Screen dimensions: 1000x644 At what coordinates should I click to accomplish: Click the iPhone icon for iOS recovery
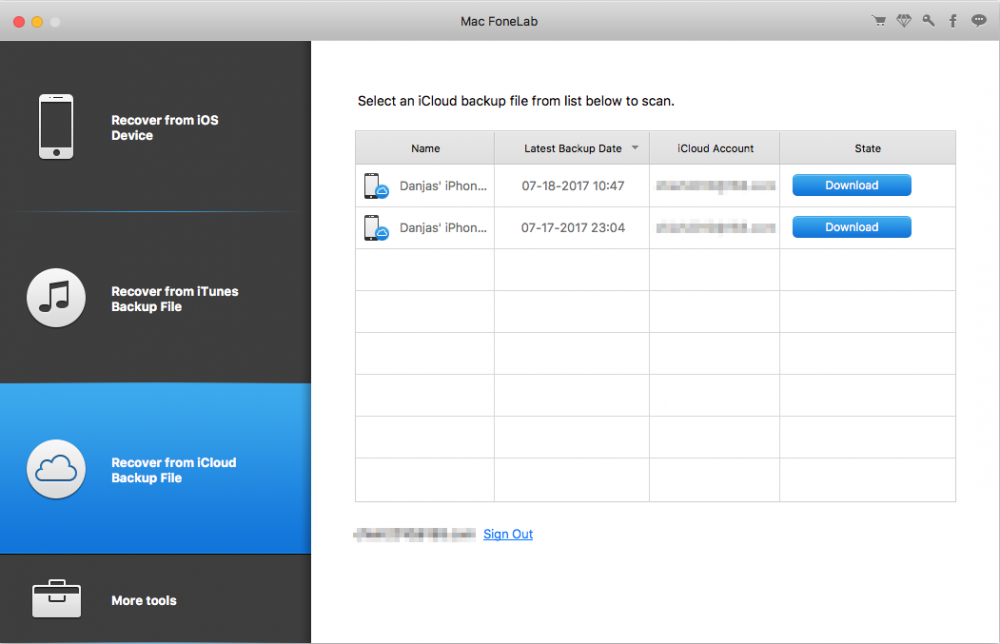[x=56, y=127]
